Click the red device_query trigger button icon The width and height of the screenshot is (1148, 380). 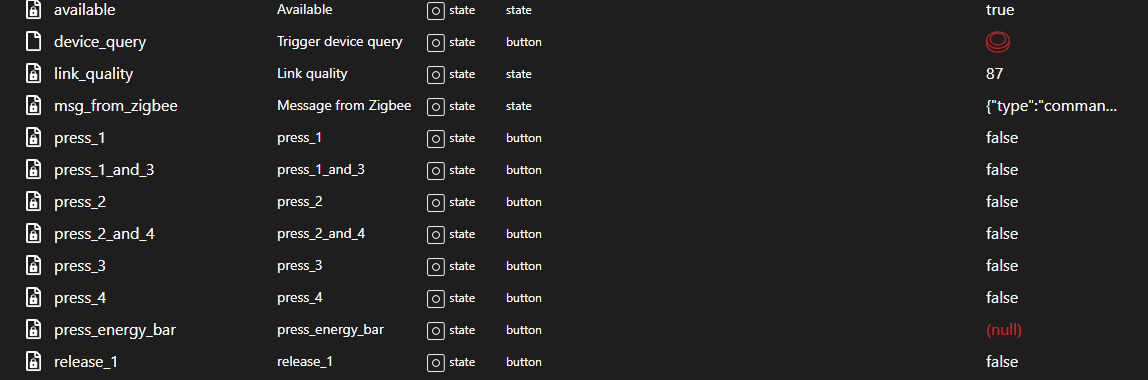(997, 42)
